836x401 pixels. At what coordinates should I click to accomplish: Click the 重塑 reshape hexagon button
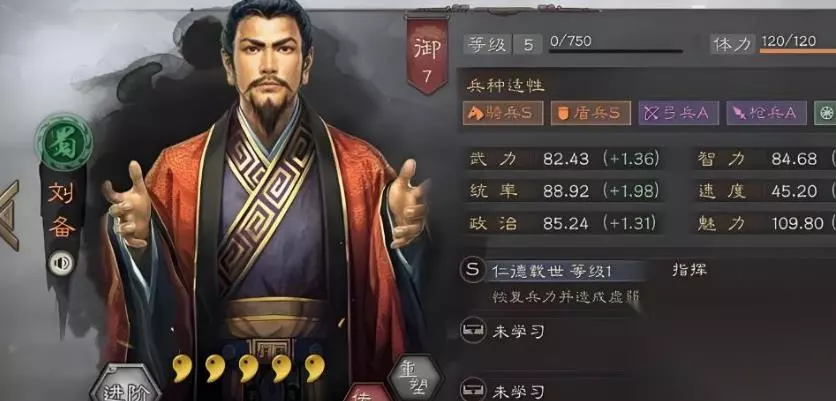click(x=415, y=378)
